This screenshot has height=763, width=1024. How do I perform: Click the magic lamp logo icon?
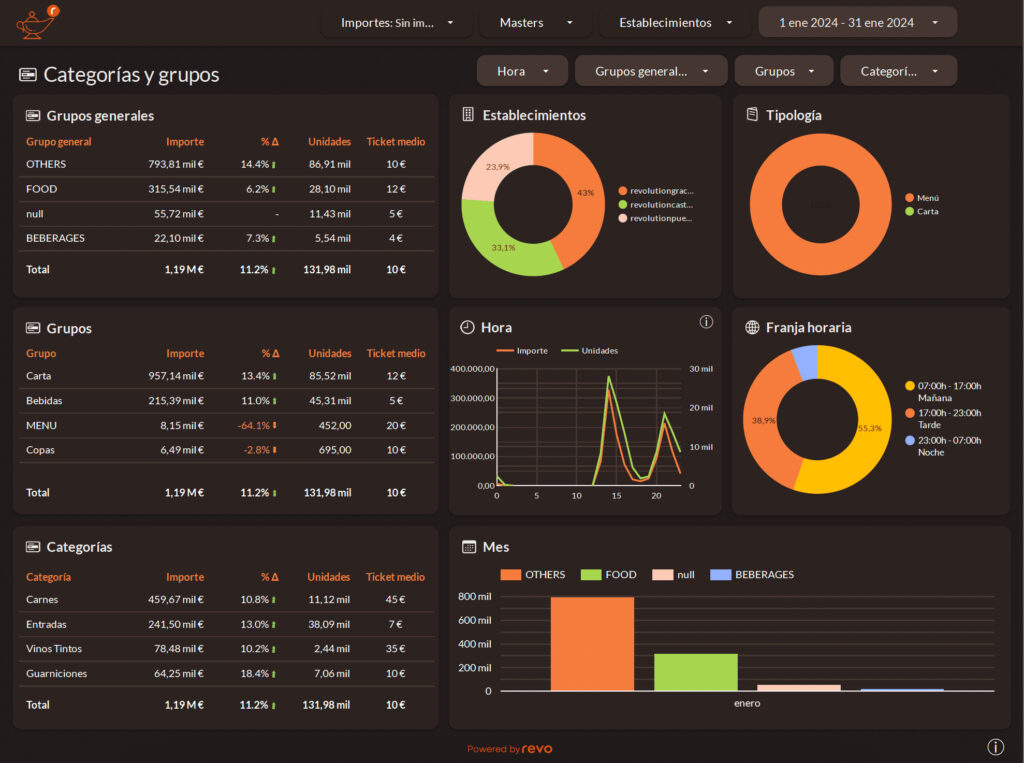[37, 22]
